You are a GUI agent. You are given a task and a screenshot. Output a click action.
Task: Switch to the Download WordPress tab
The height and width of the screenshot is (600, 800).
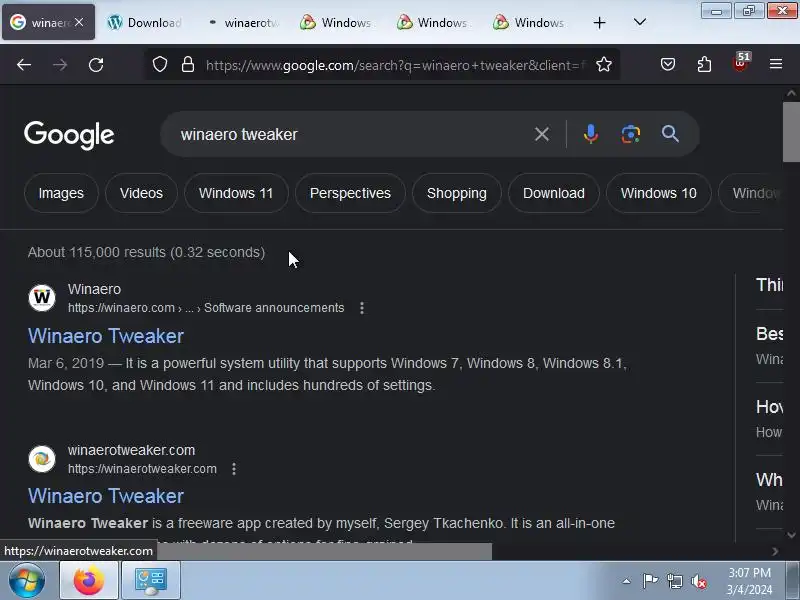tap(145, 22)
